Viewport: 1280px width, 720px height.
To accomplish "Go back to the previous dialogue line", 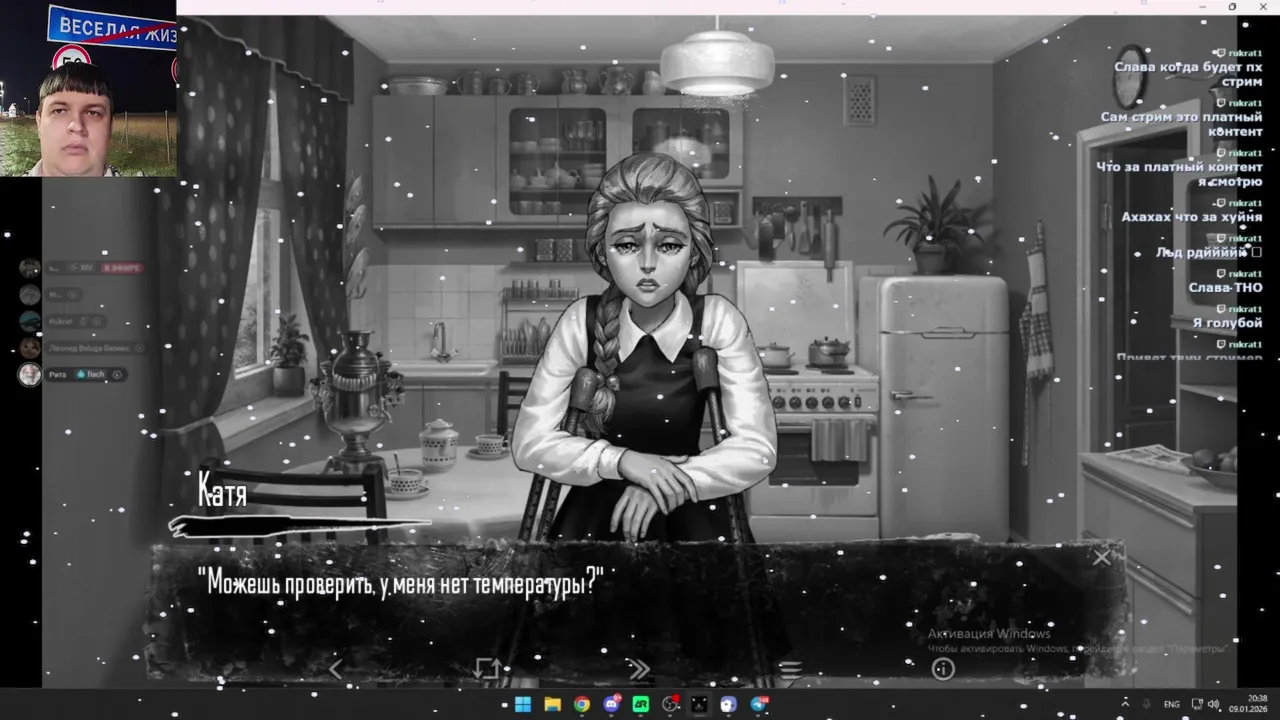I will (x=335, y=669).
